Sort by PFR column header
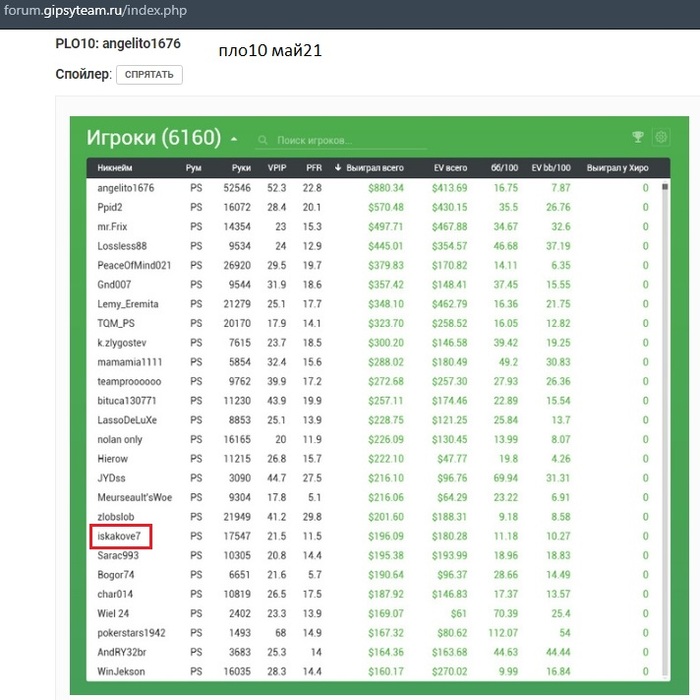 pos(314,168)
